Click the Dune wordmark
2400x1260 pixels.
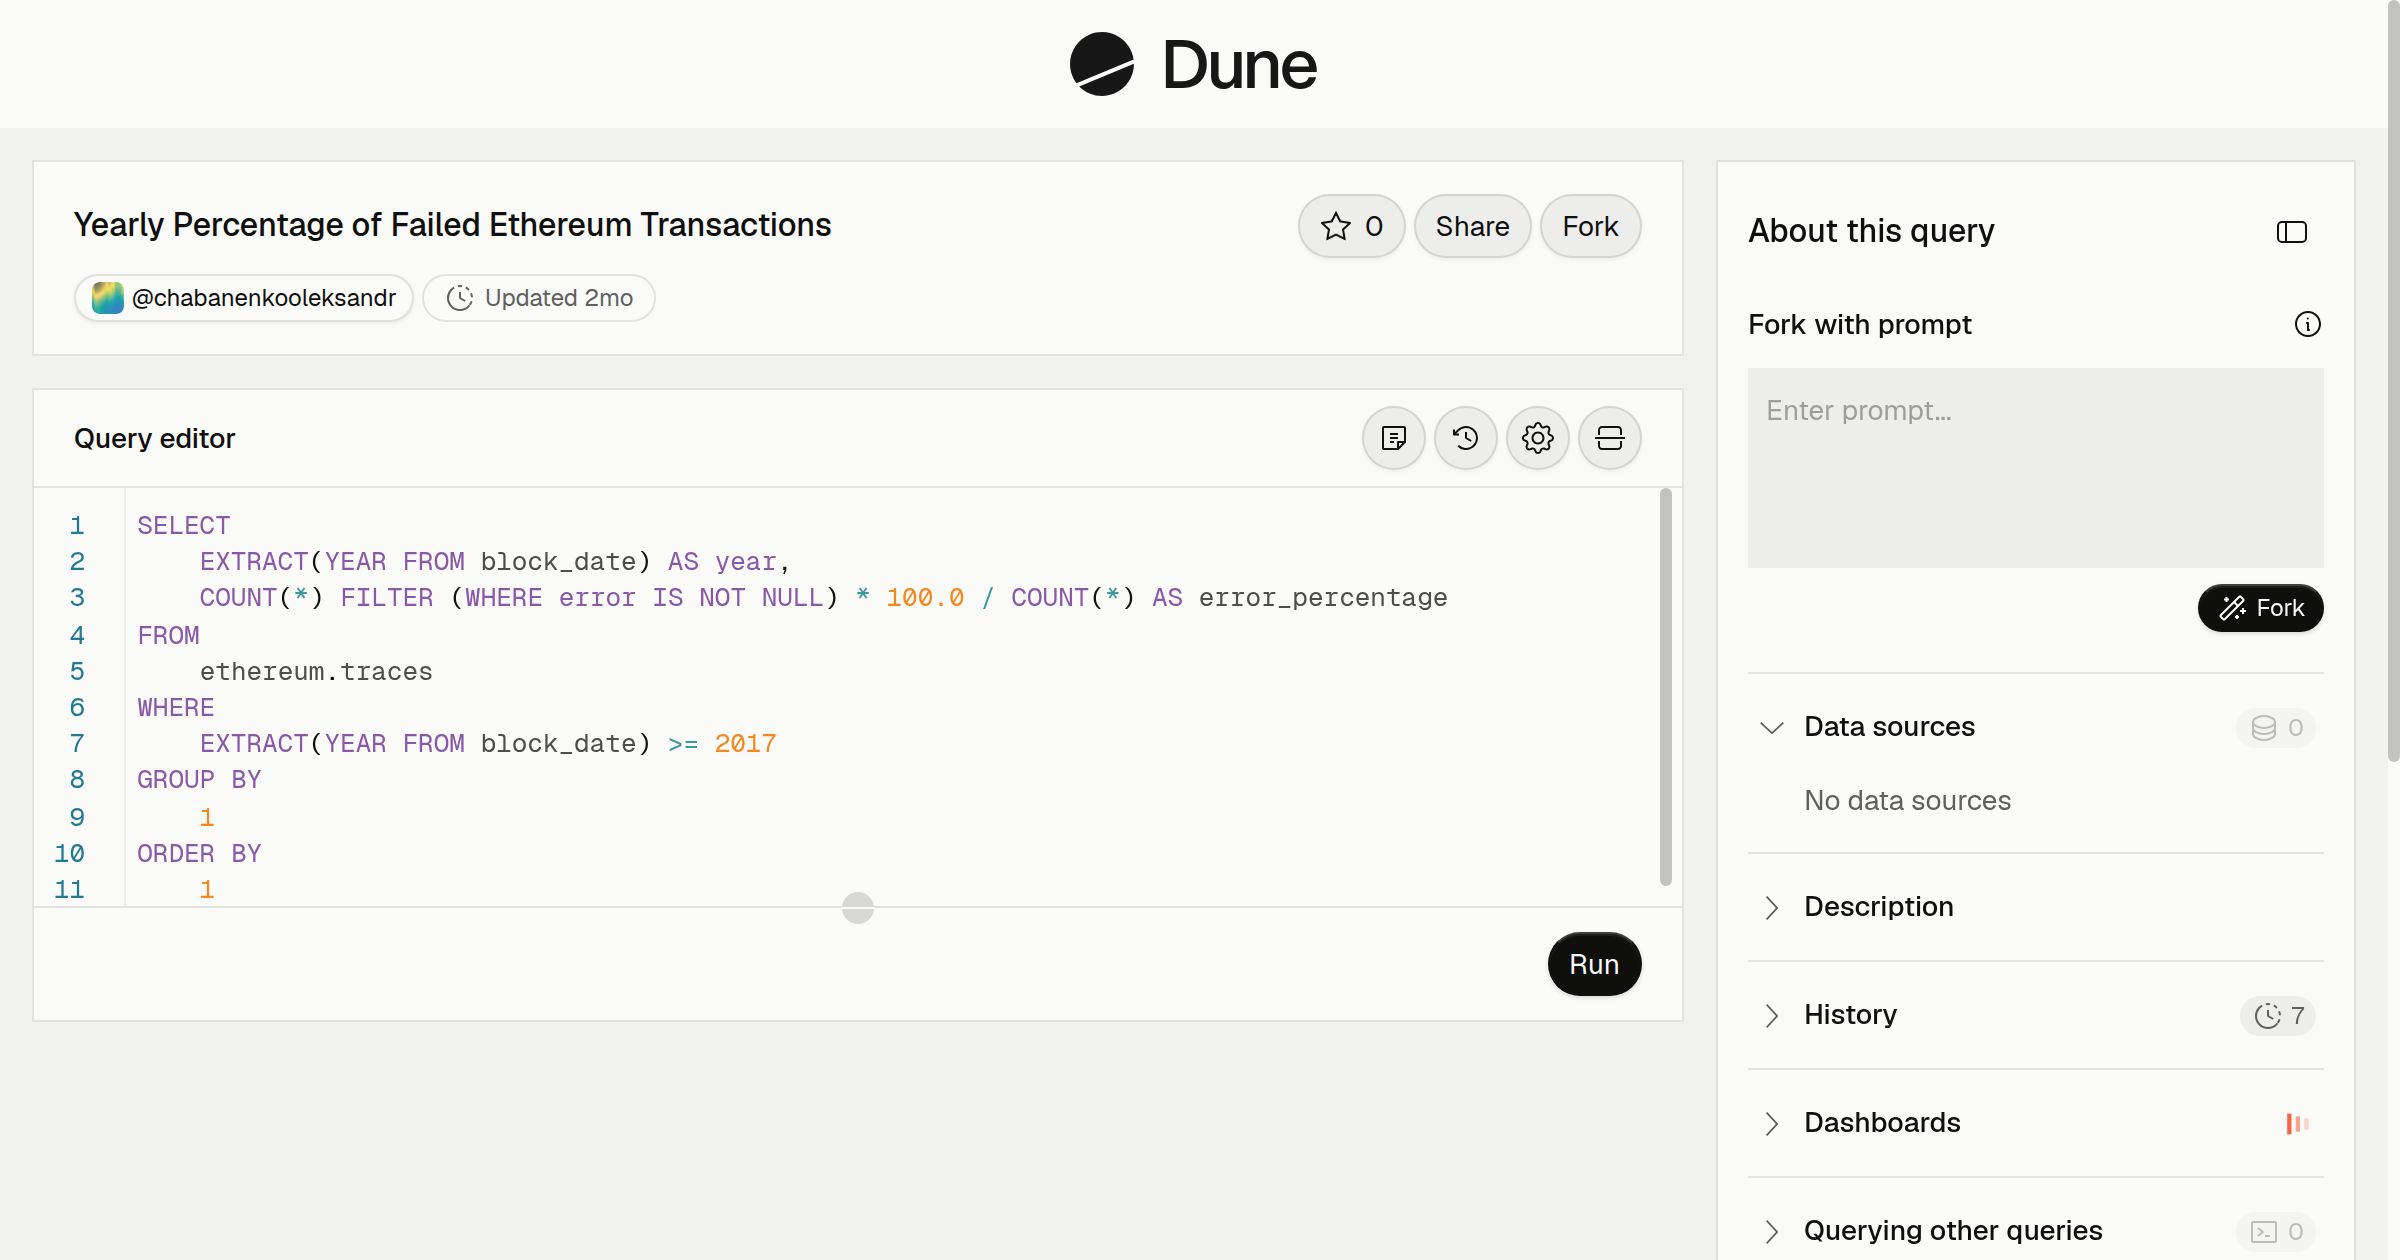point(1239,65)
